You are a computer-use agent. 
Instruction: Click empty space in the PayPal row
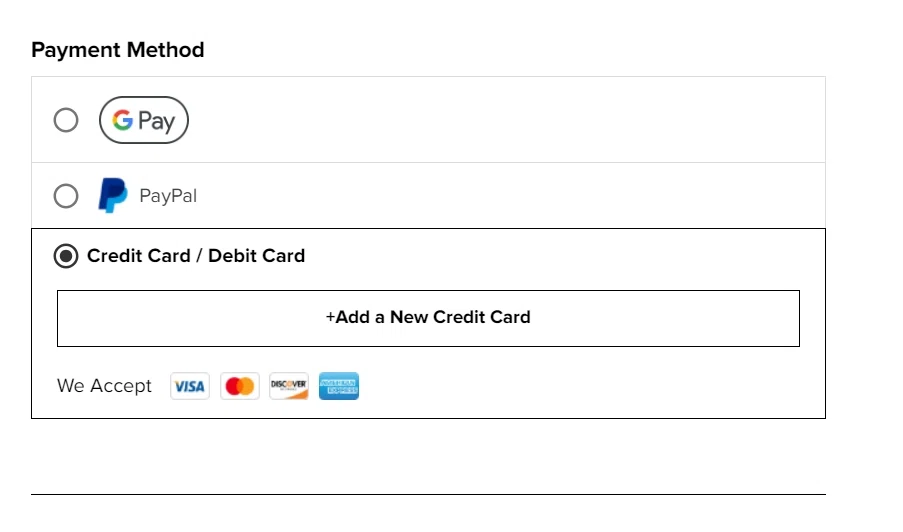tap(500, 196)
